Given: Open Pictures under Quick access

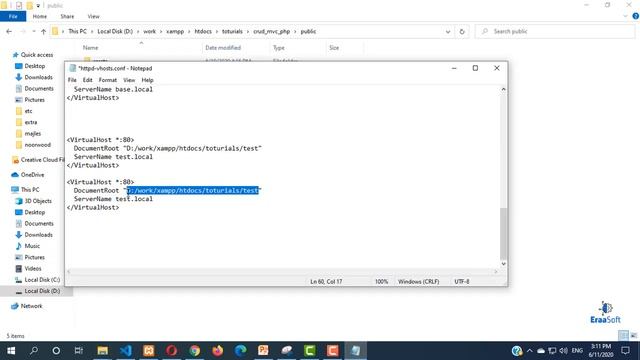Looking at the screenshot, I should pos(34,100).
